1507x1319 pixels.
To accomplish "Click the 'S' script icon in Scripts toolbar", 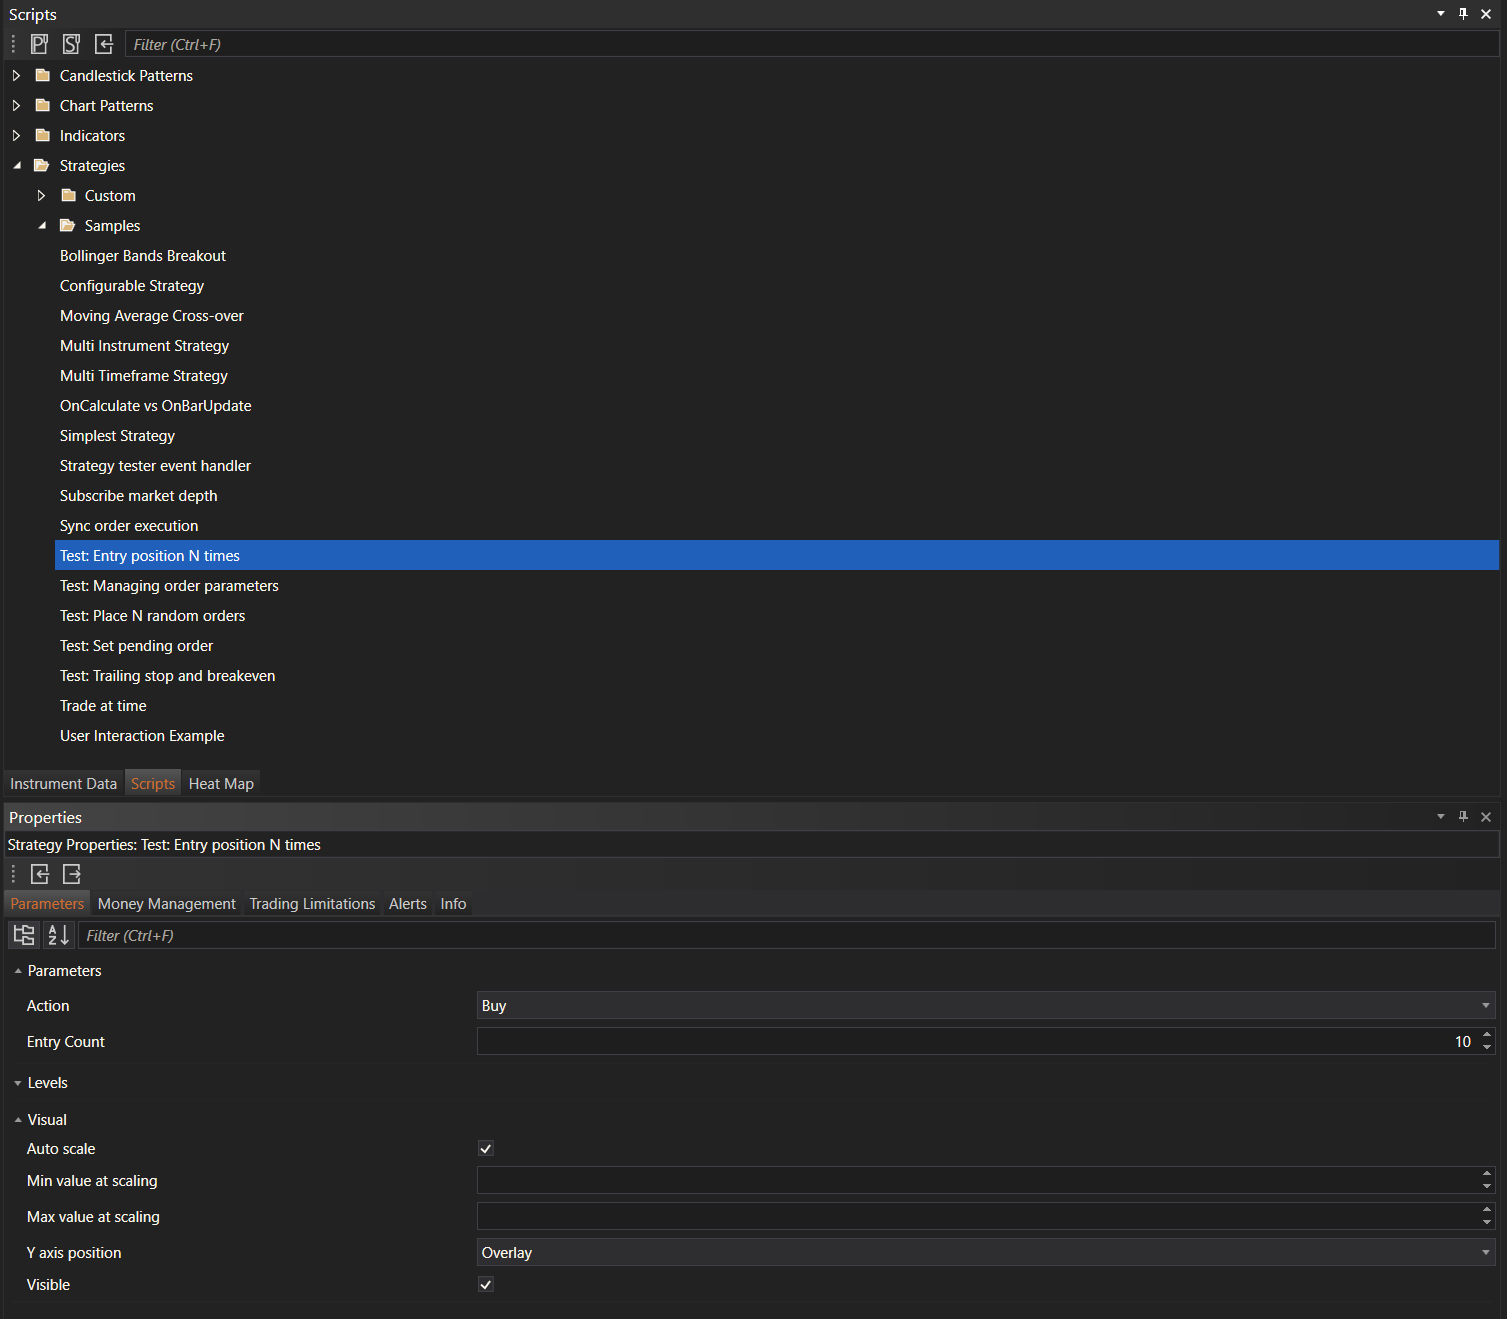I will (x=71, y=44).
